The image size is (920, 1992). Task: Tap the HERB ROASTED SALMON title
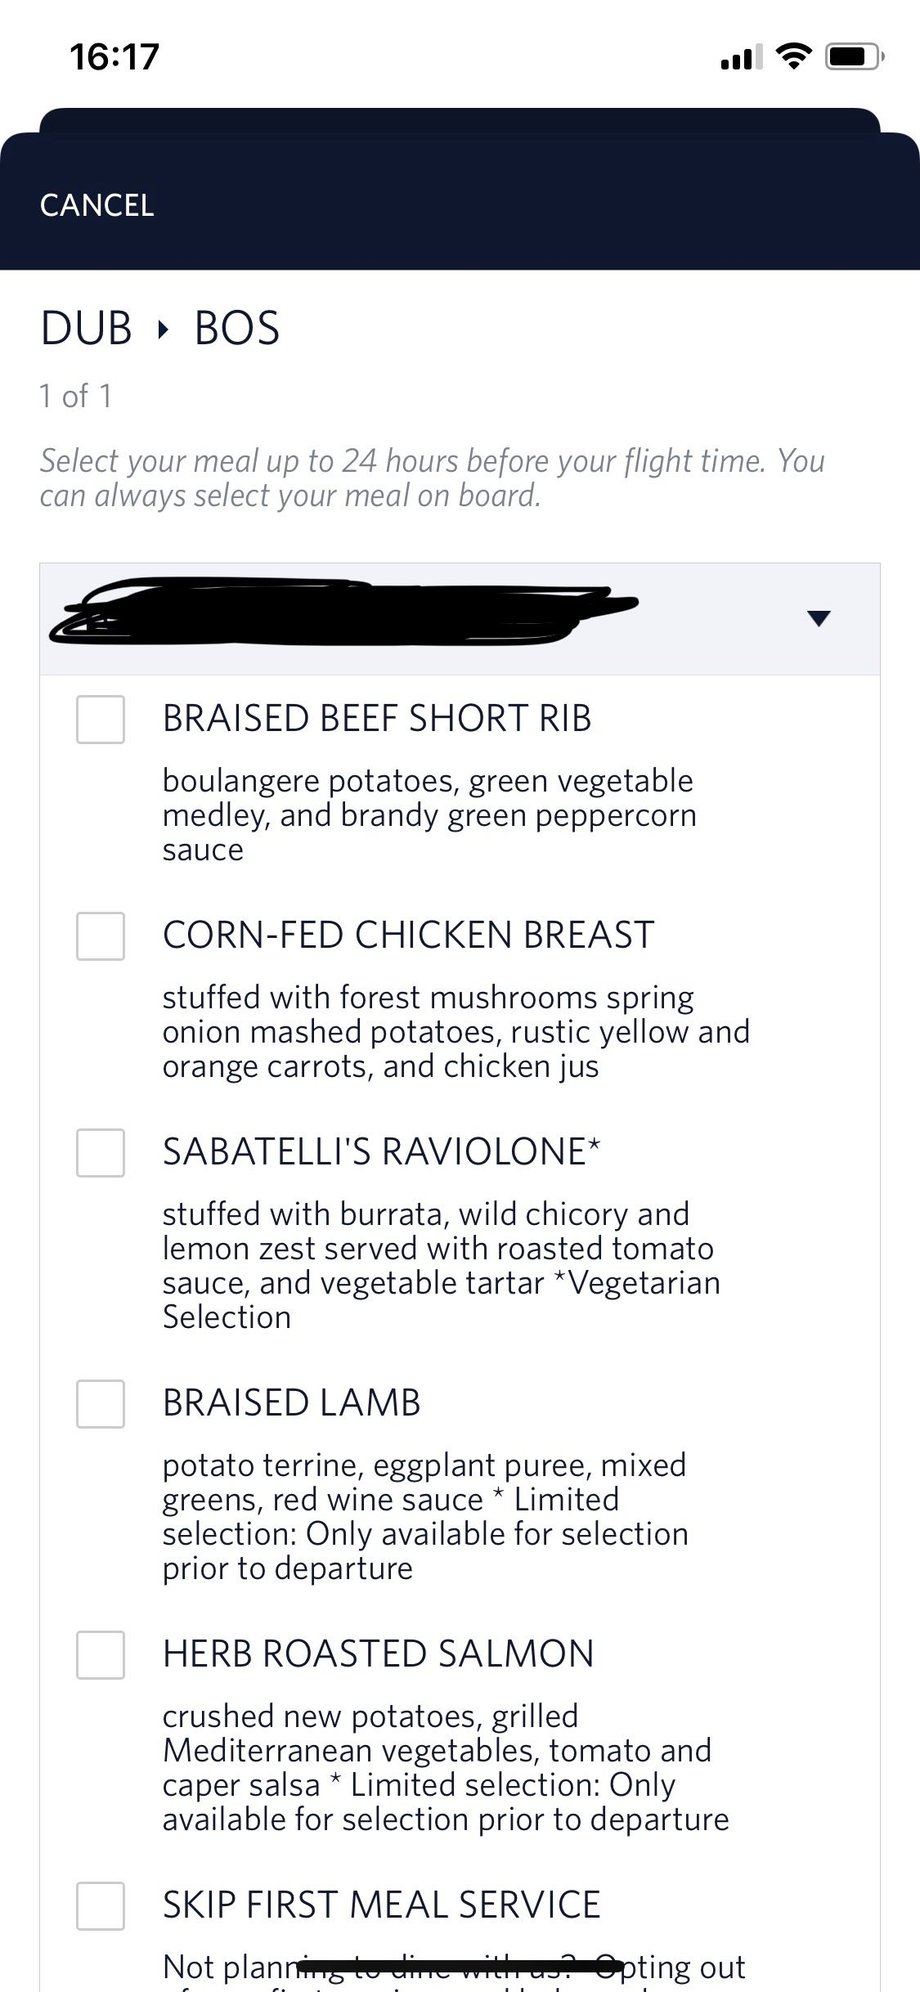[x=378, y=1654]
